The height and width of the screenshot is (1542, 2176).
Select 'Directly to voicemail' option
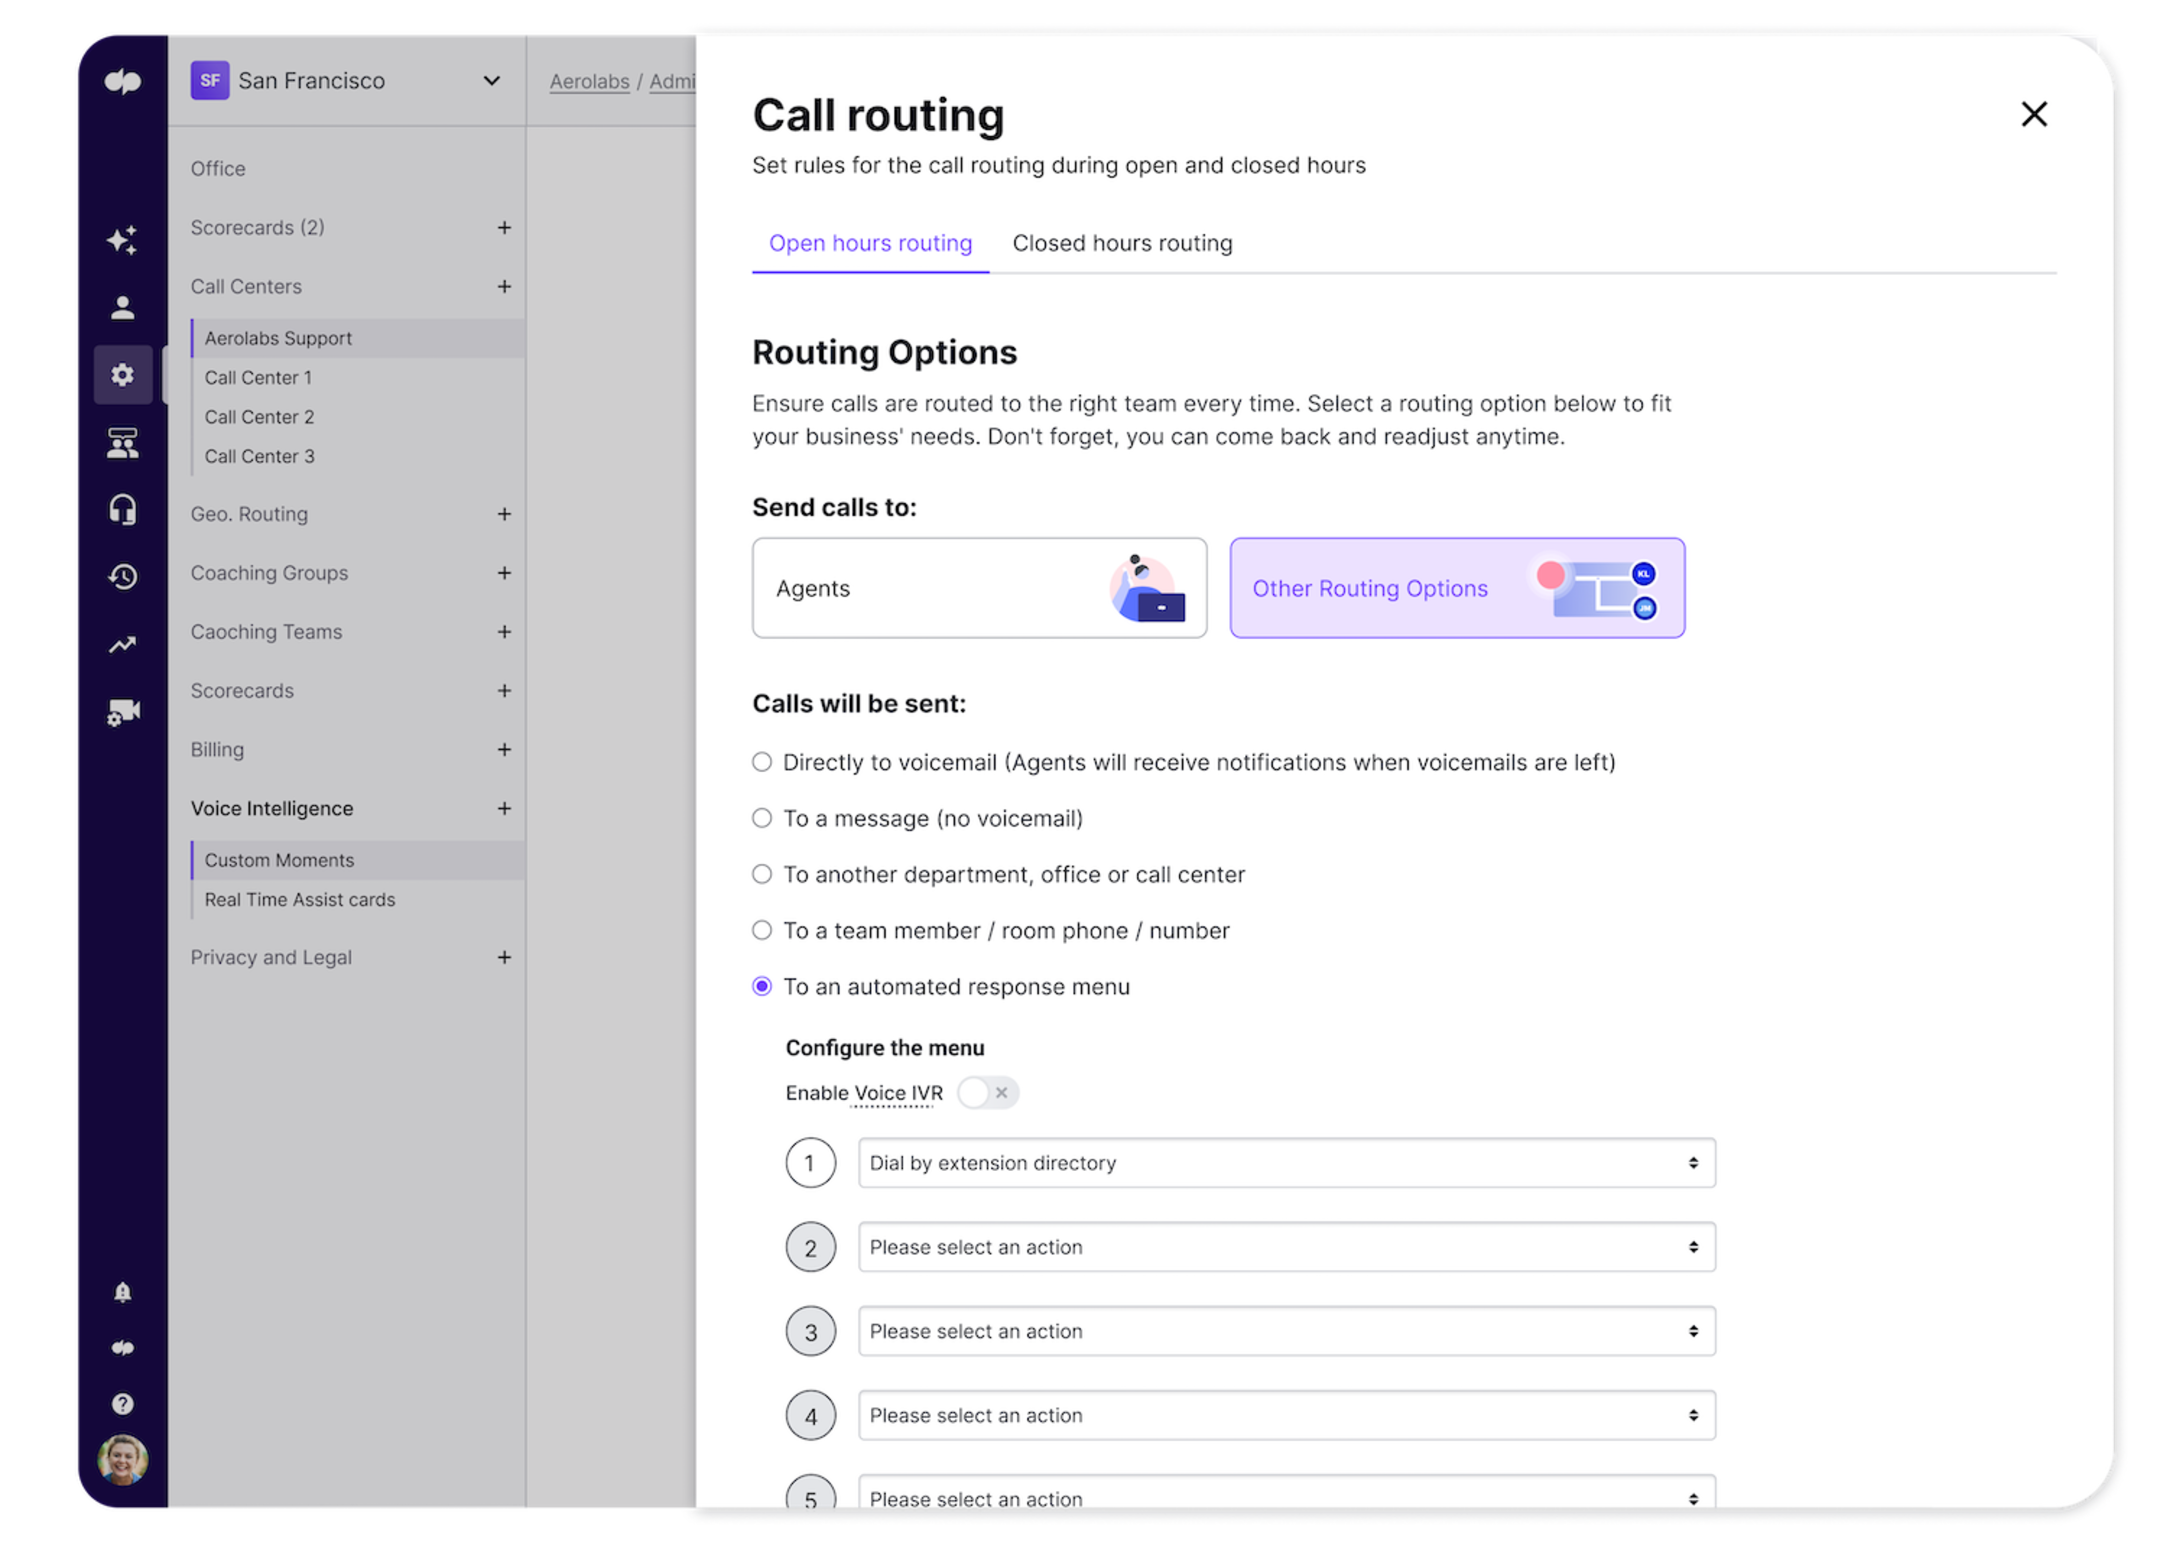pos(762,761)
